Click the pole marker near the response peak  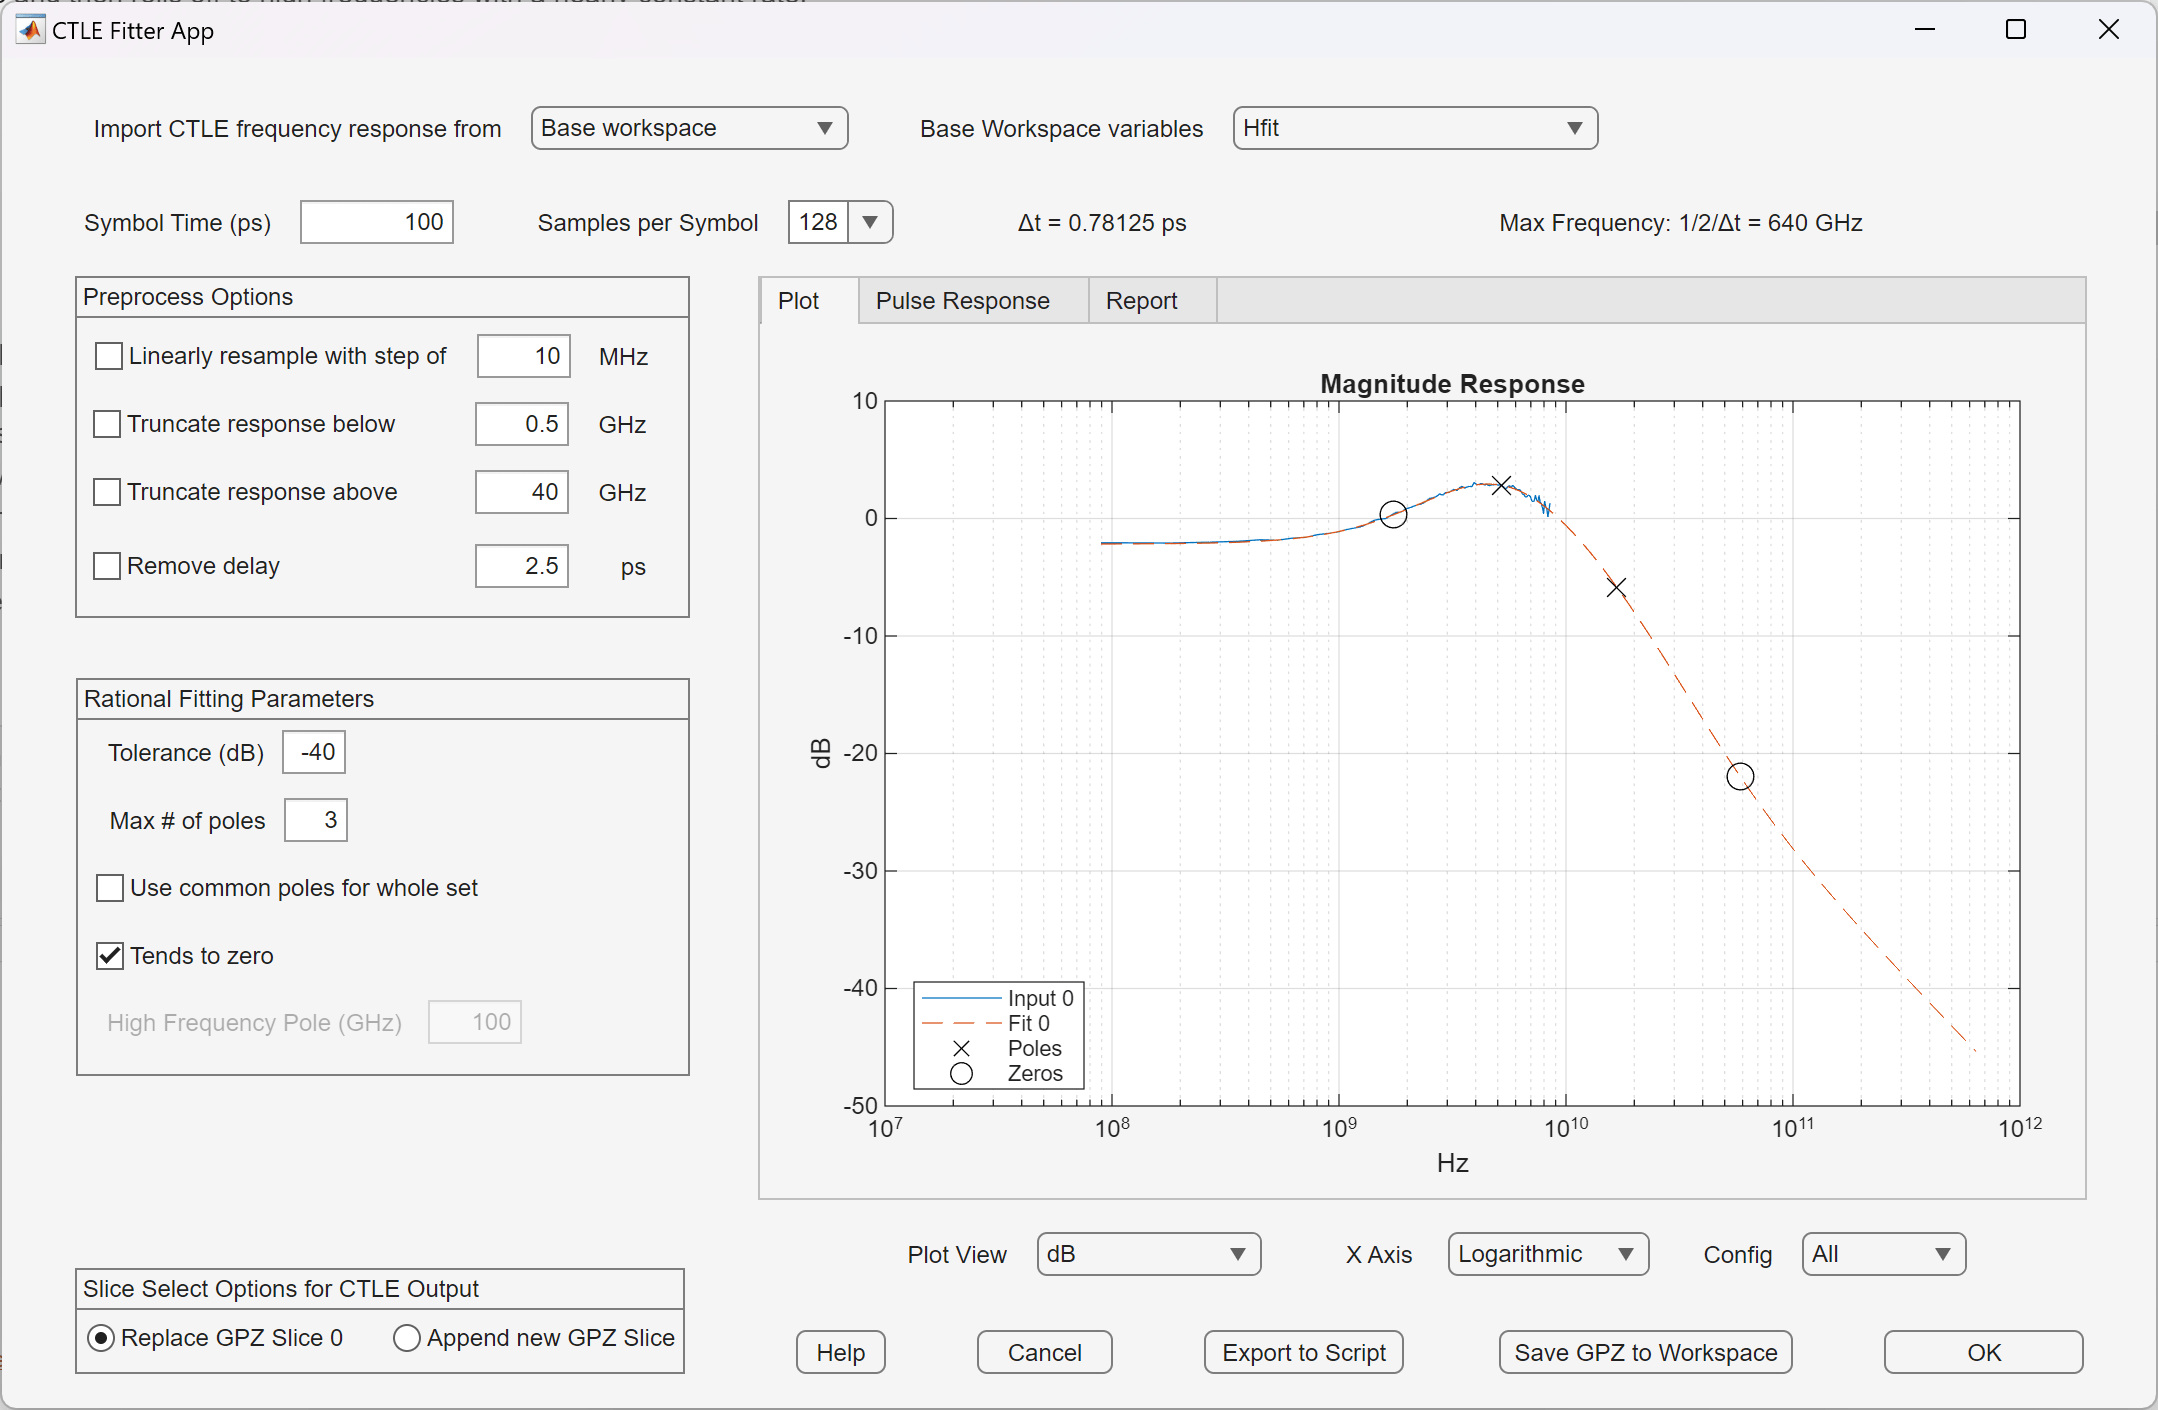click(x=1501, y=486)
